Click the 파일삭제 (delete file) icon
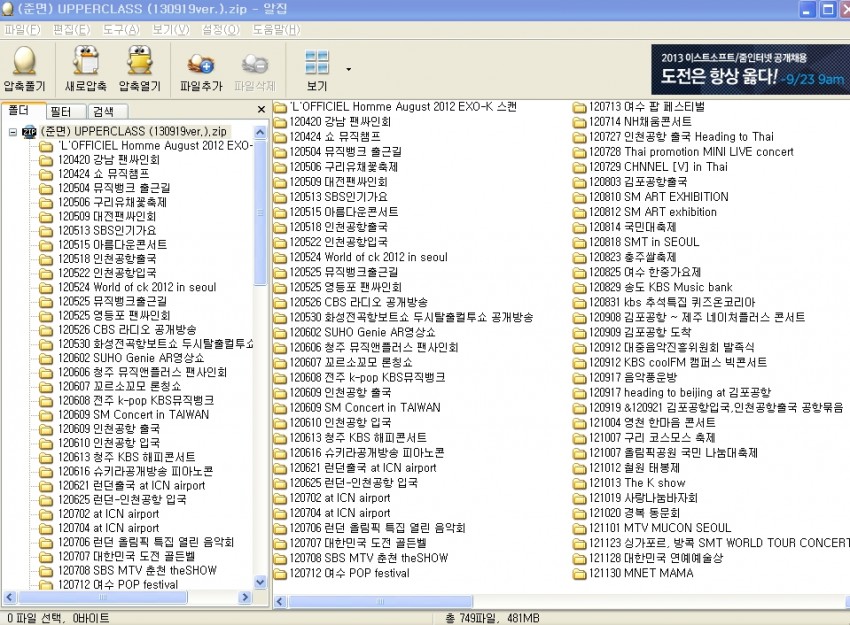Viewport: 850px width, 625px height. tap(255, 63)
